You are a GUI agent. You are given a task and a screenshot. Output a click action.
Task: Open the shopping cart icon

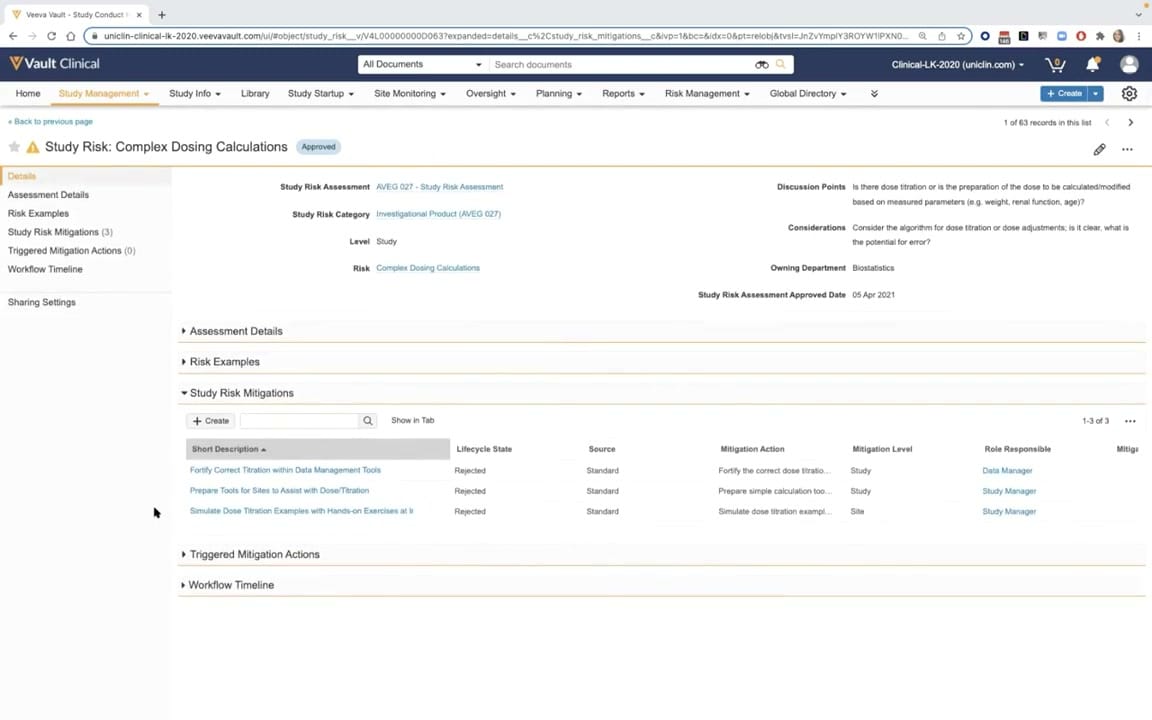click(1055, 65)
